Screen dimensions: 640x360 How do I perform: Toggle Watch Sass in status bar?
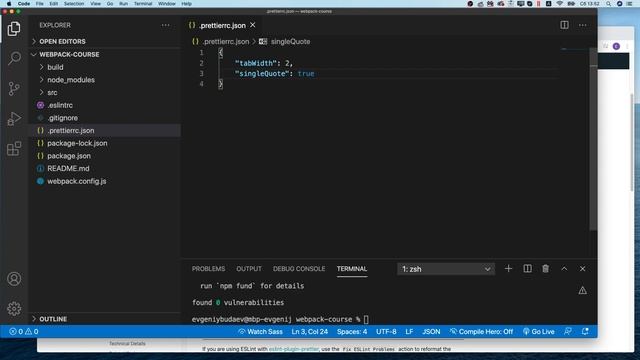click(260, 331)
